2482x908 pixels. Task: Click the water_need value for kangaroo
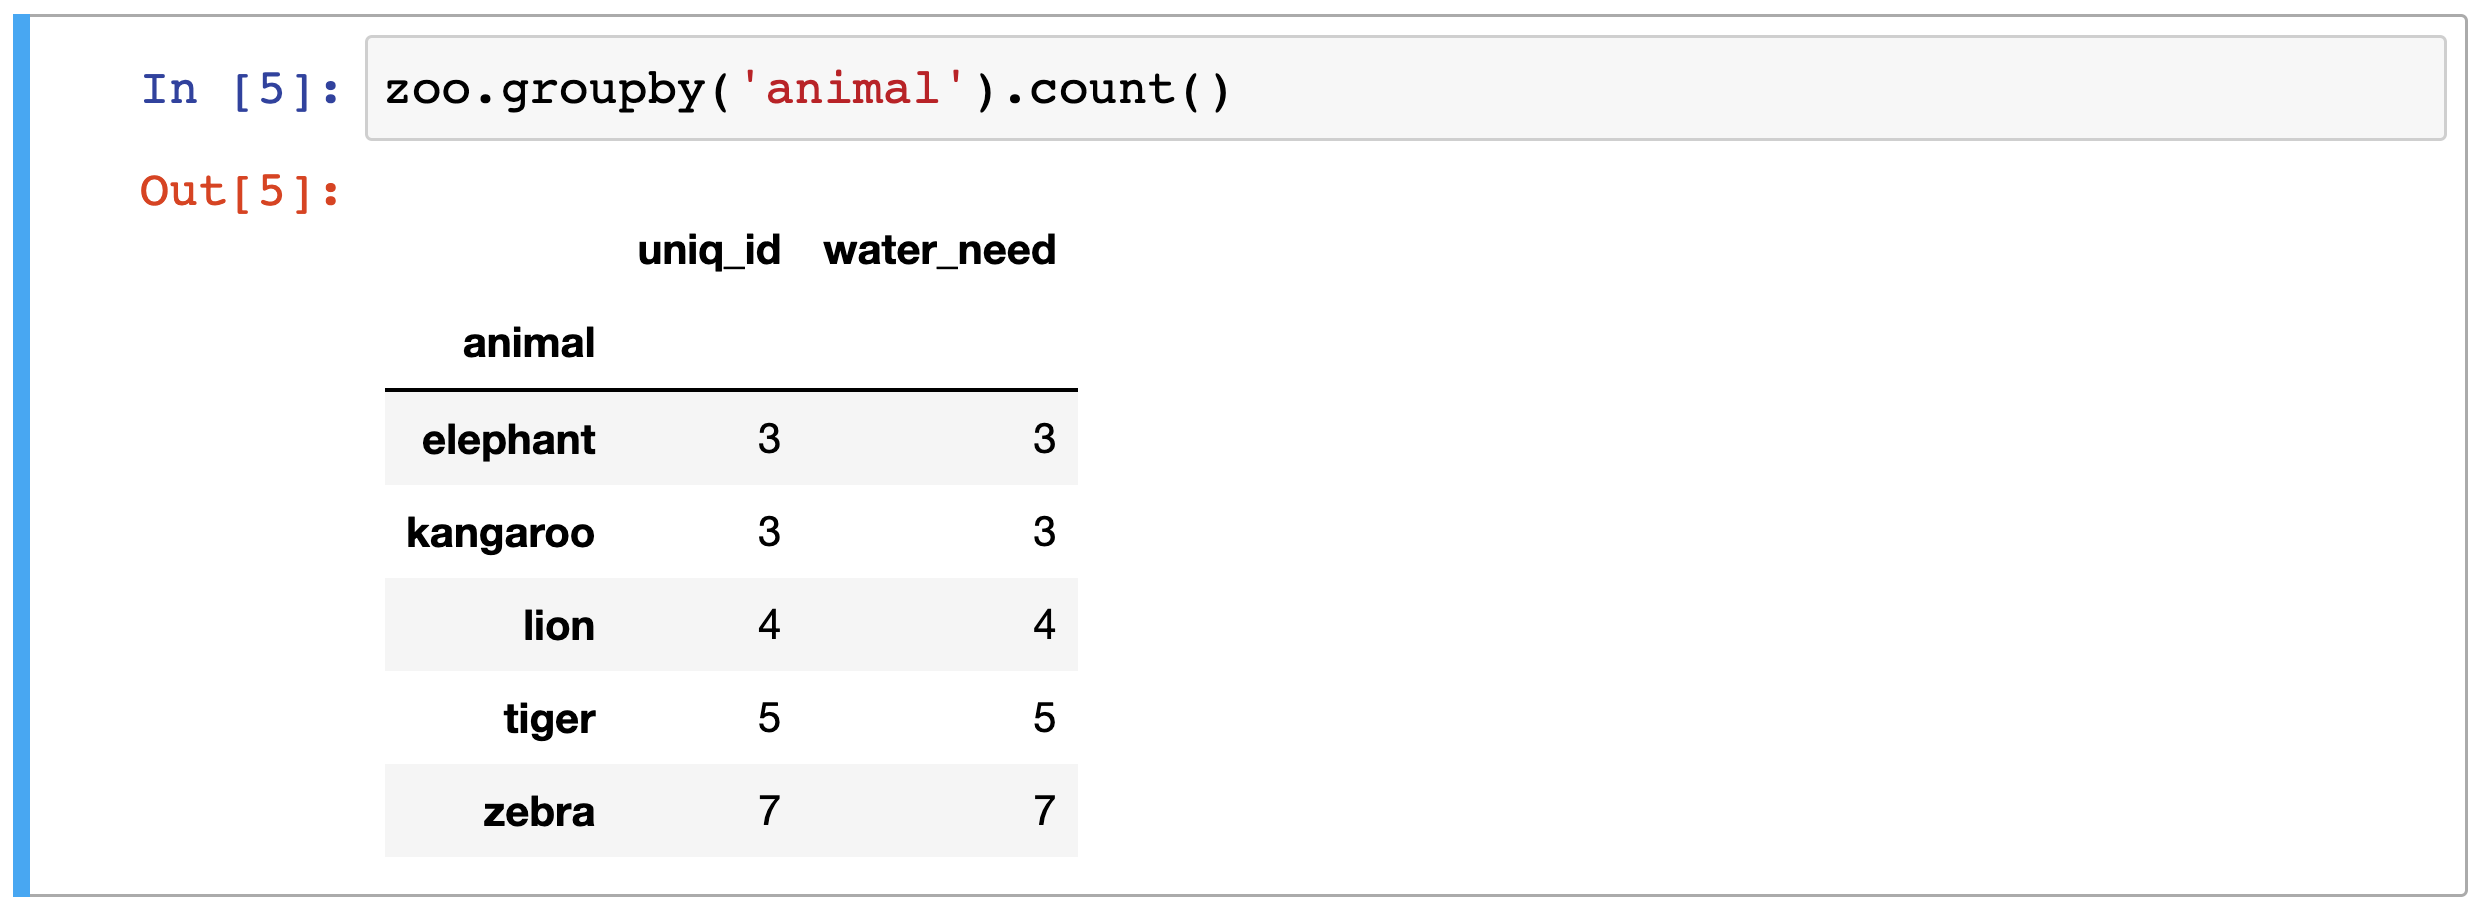pyautogui.click(x=1044, y=532)
